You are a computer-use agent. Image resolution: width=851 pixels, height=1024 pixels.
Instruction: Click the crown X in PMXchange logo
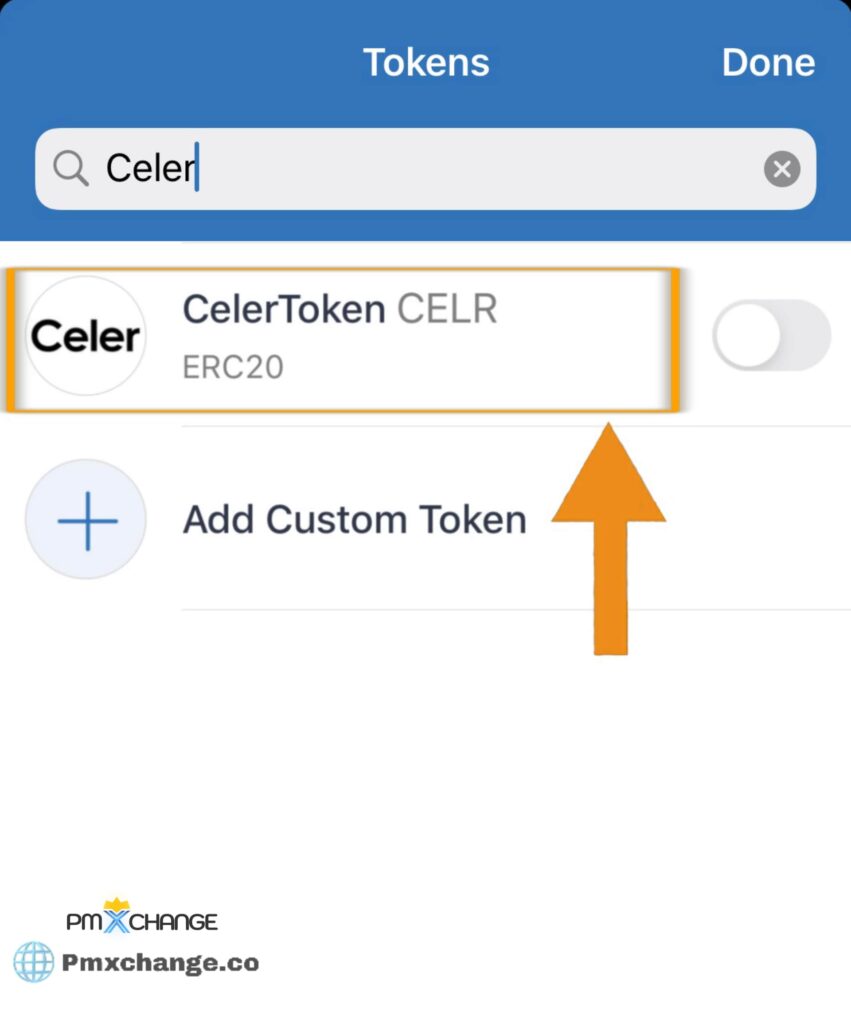click(x=116, y=916)
